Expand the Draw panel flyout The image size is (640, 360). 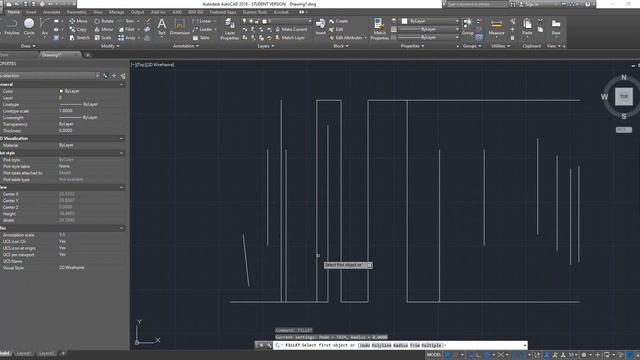tap(28, 46)
